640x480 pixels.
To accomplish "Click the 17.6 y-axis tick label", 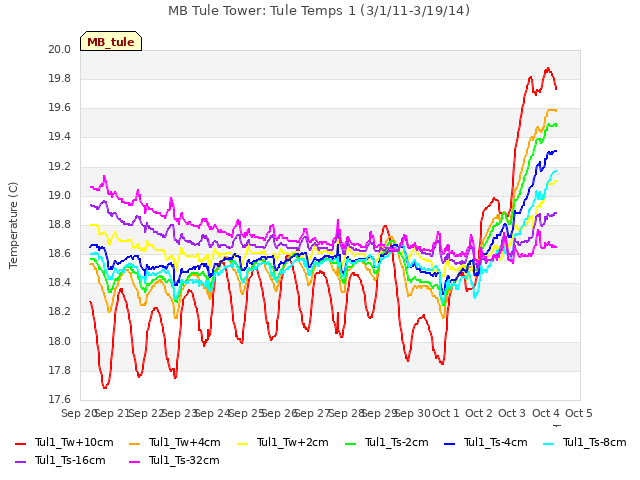I will pos(60,400).
